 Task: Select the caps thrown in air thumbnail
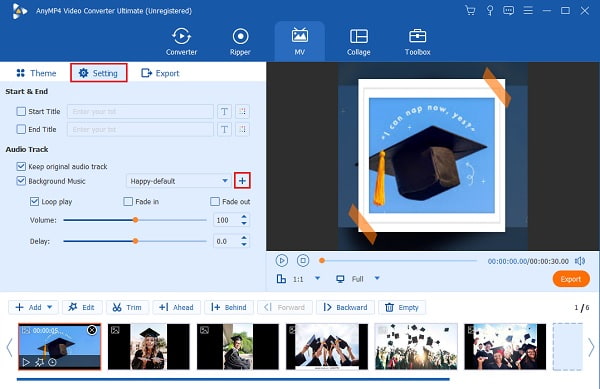[416, 347]
